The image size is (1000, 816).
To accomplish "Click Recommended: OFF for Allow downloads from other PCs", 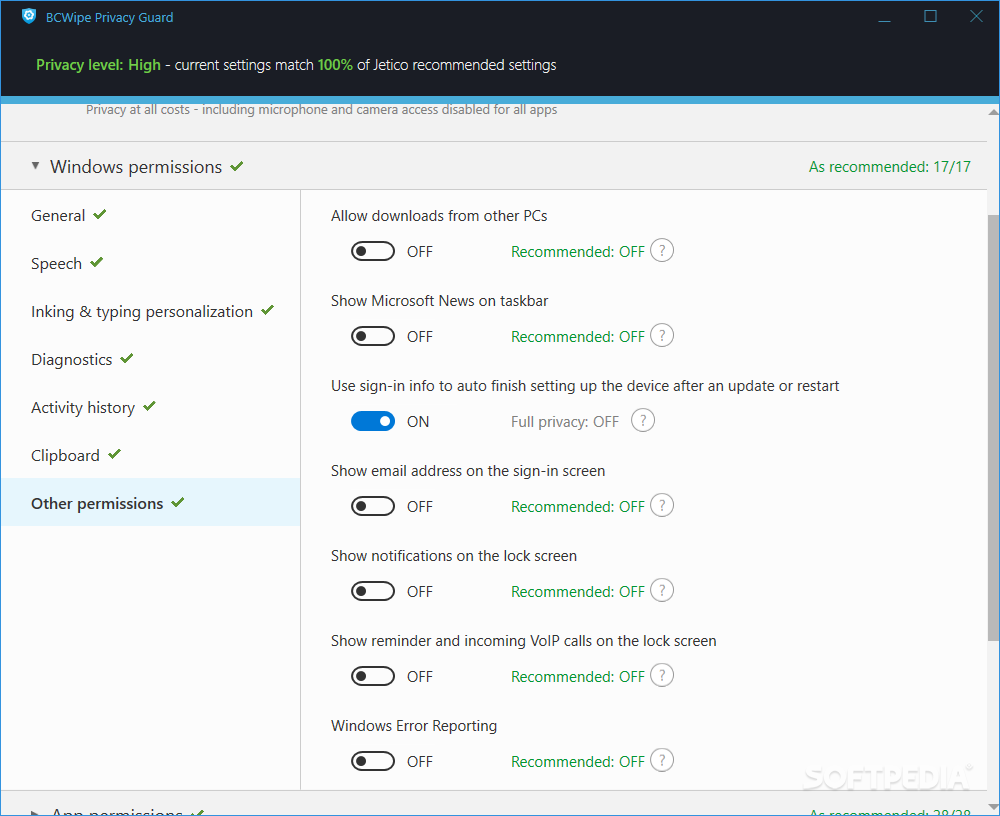I will [x=578, y=252].
